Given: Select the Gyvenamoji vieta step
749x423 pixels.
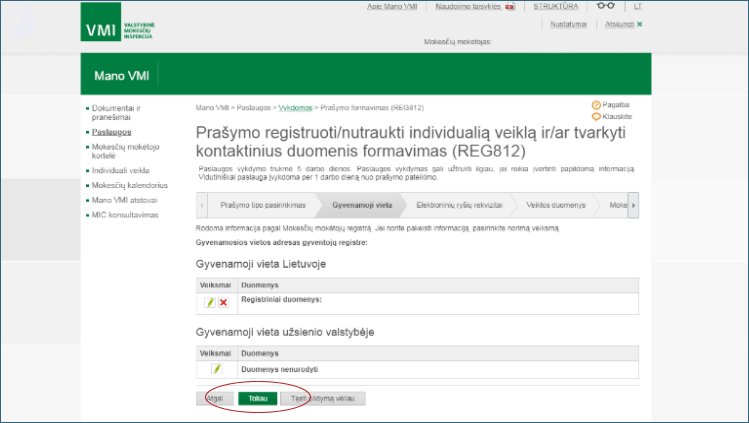Looking at the screenshot, I should [x=362, y=205].
